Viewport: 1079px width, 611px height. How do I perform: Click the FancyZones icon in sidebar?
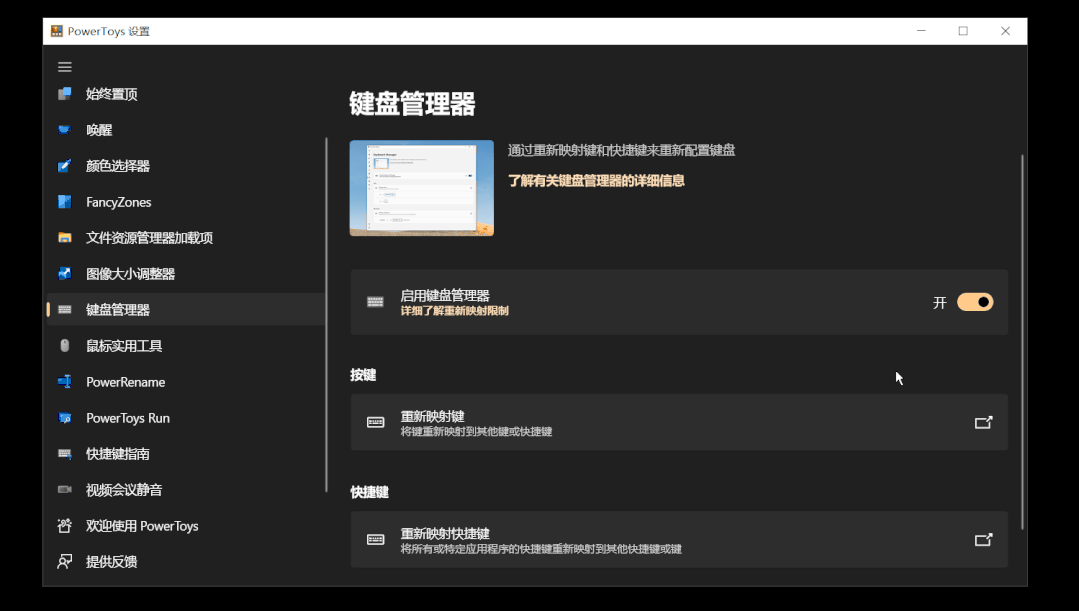(x=65, y=202)
